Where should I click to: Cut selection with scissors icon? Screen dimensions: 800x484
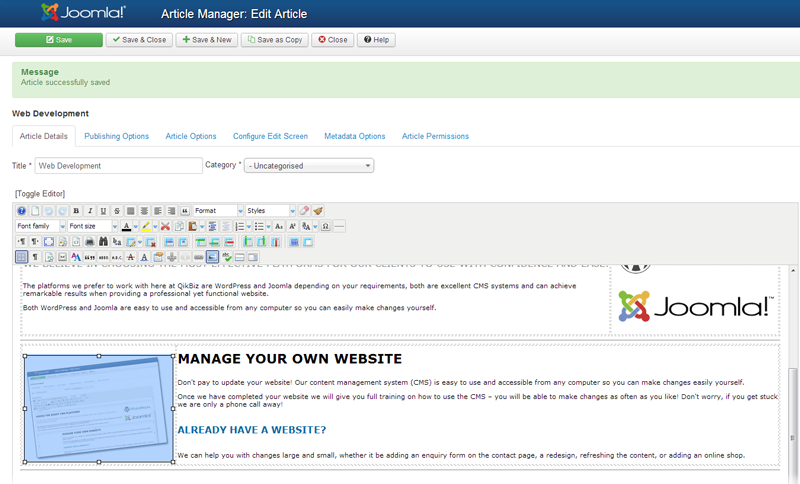point(165,226)
